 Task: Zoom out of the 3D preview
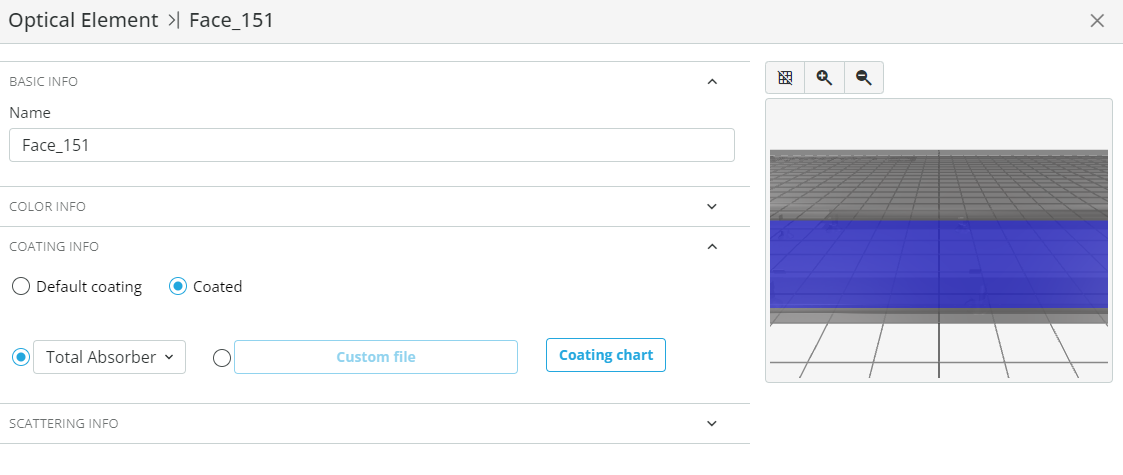[x=864, y=78]
